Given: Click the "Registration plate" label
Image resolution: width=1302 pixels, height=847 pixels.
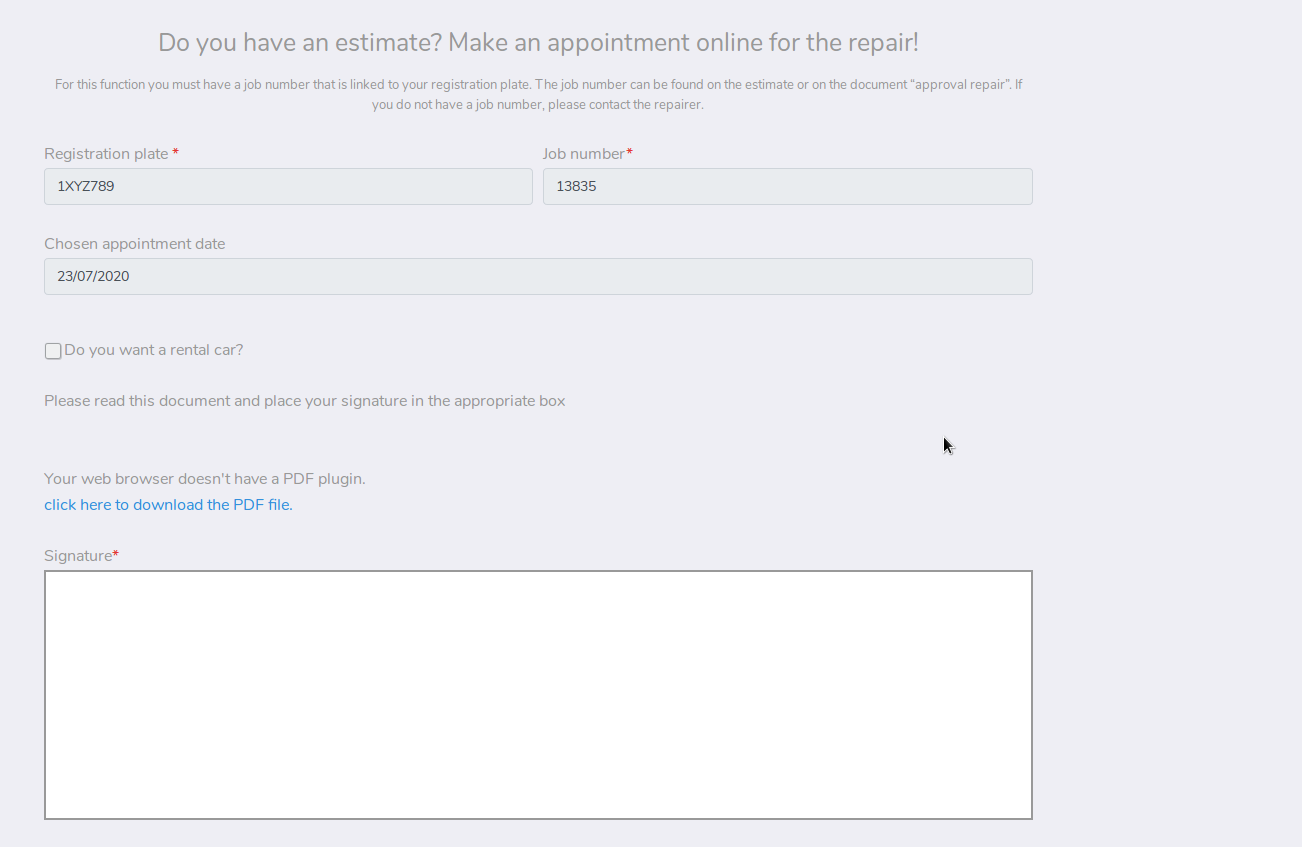Looking at the screenshot, I should point(106,154).
